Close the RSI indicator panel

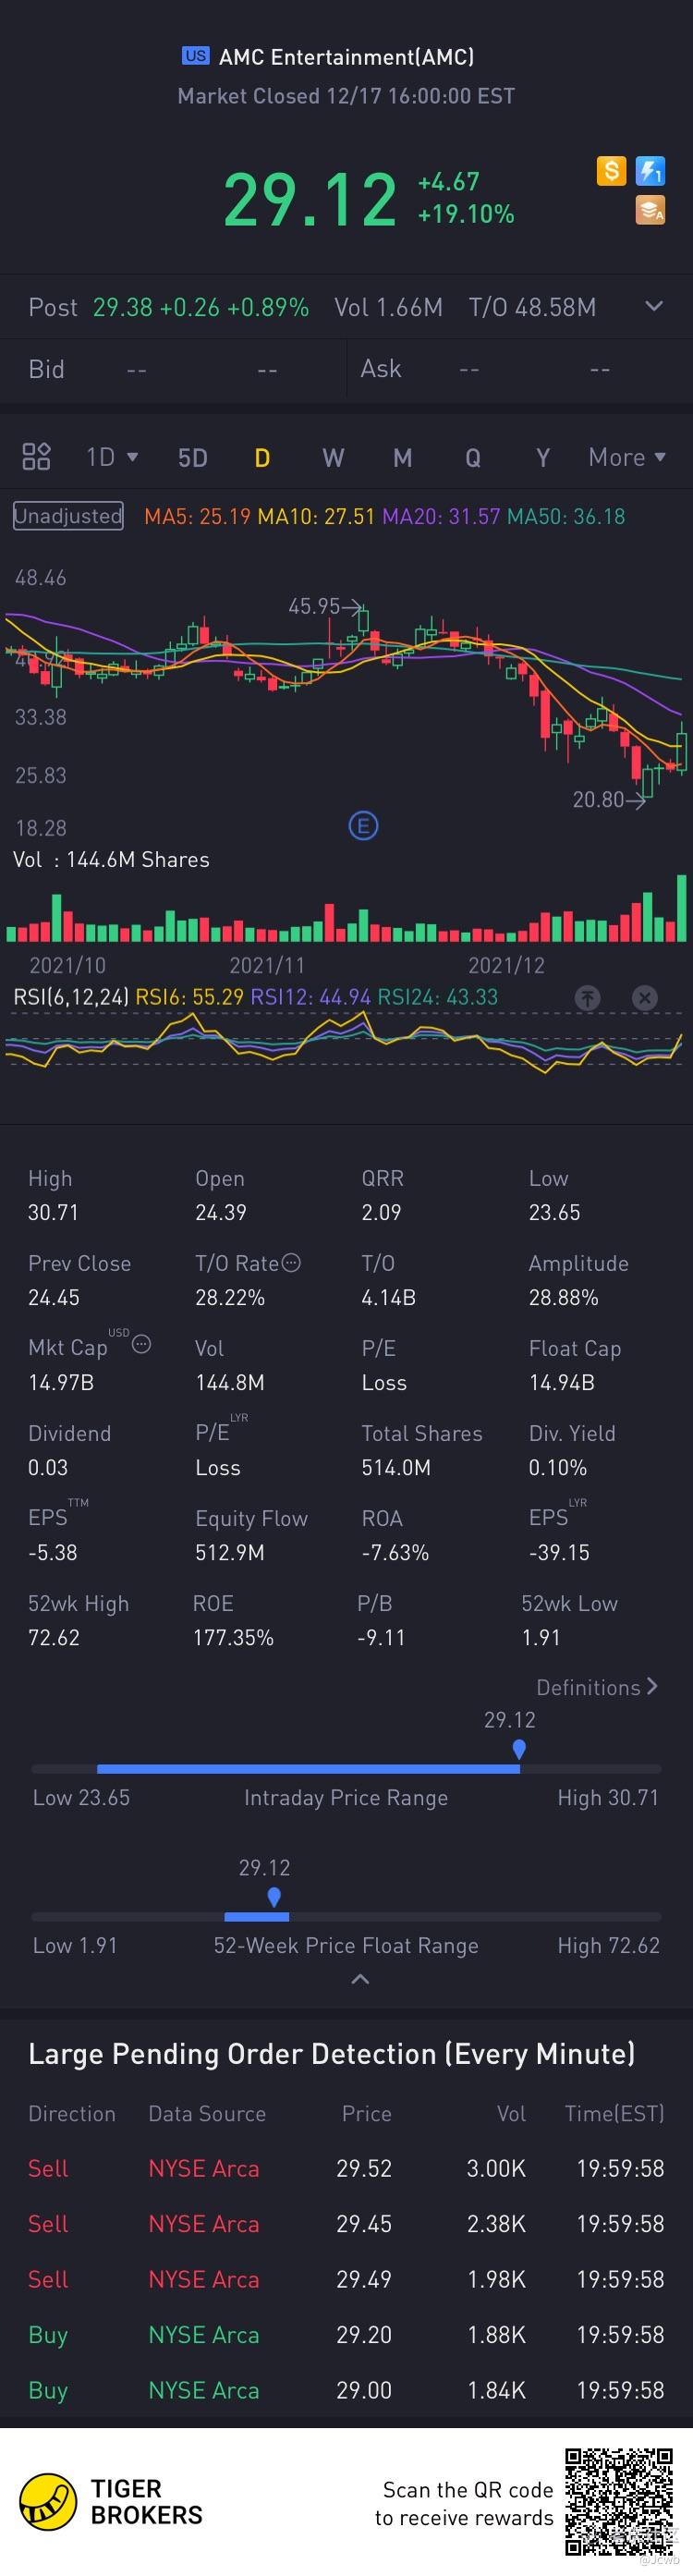point(645,997)
